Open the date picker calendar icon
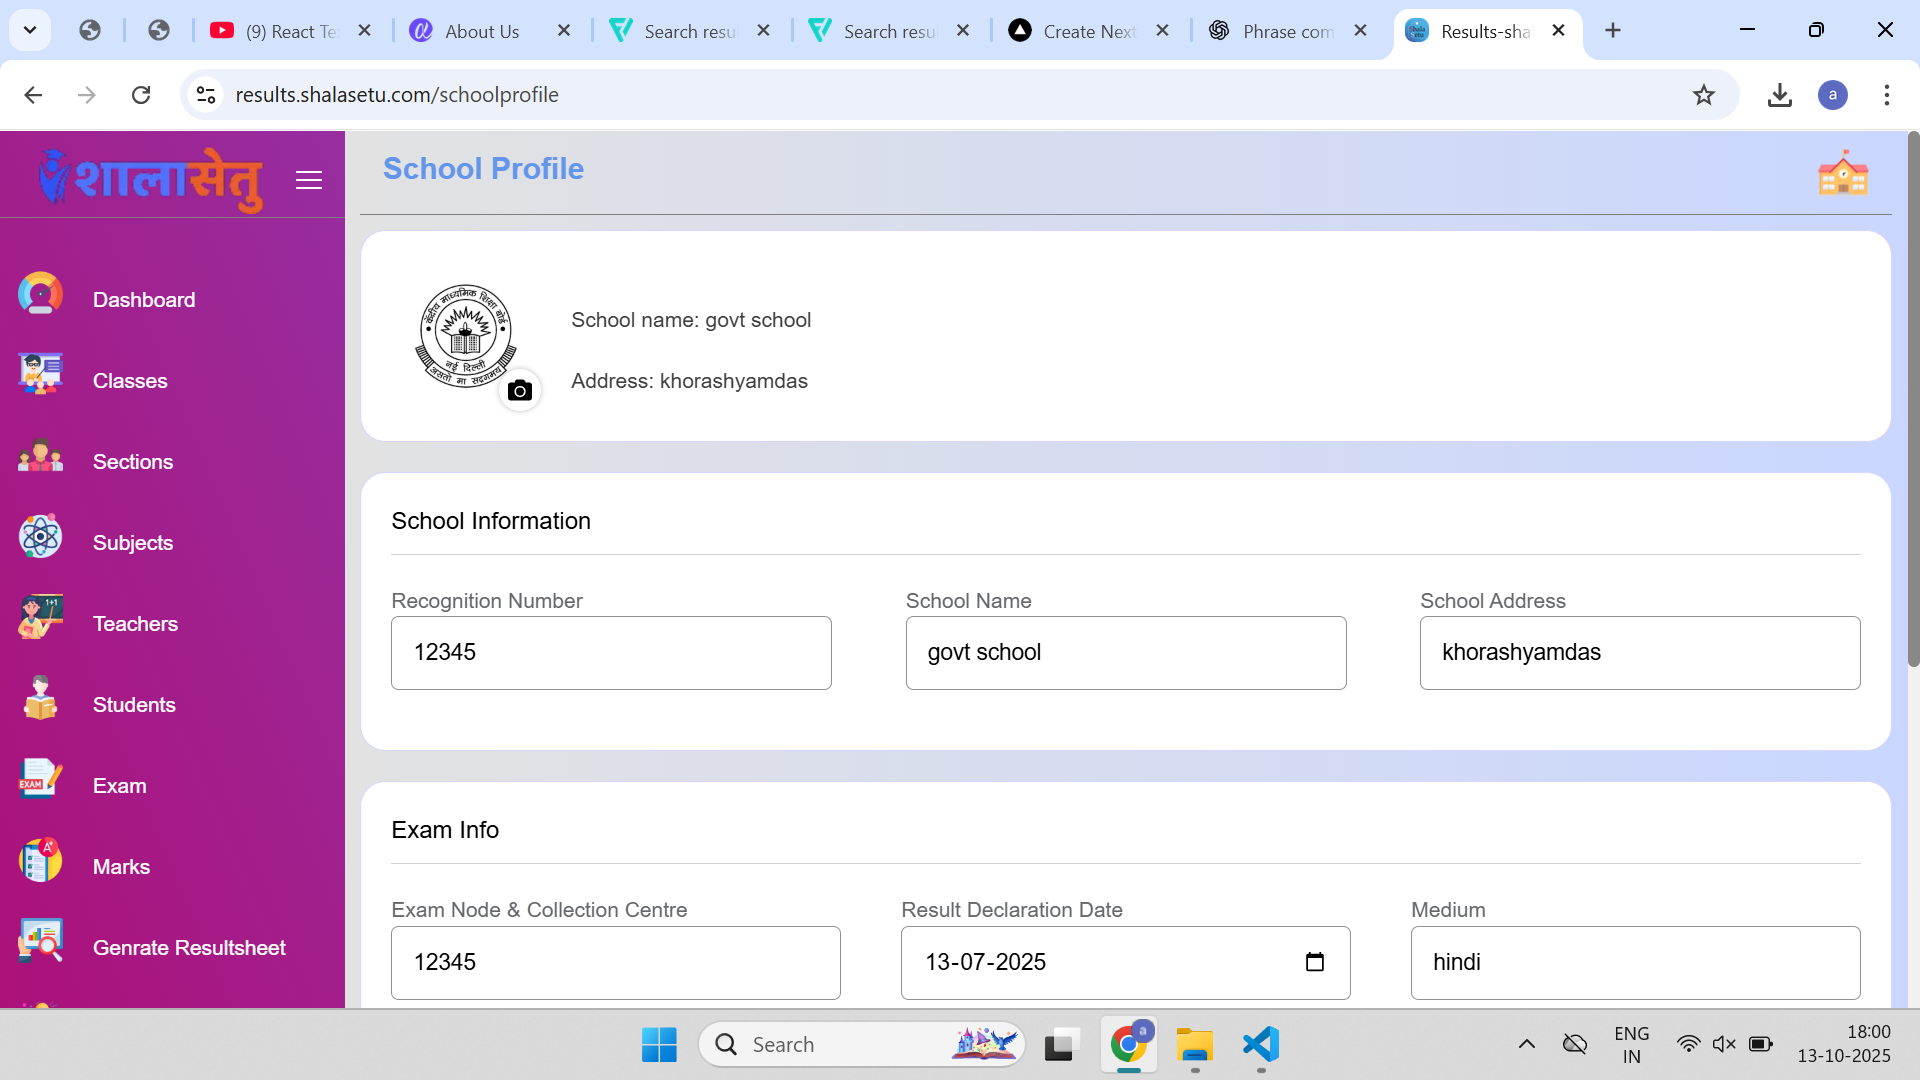Image resolution: width=1920 pixels, height=1080 pixels. [1314, 962]
